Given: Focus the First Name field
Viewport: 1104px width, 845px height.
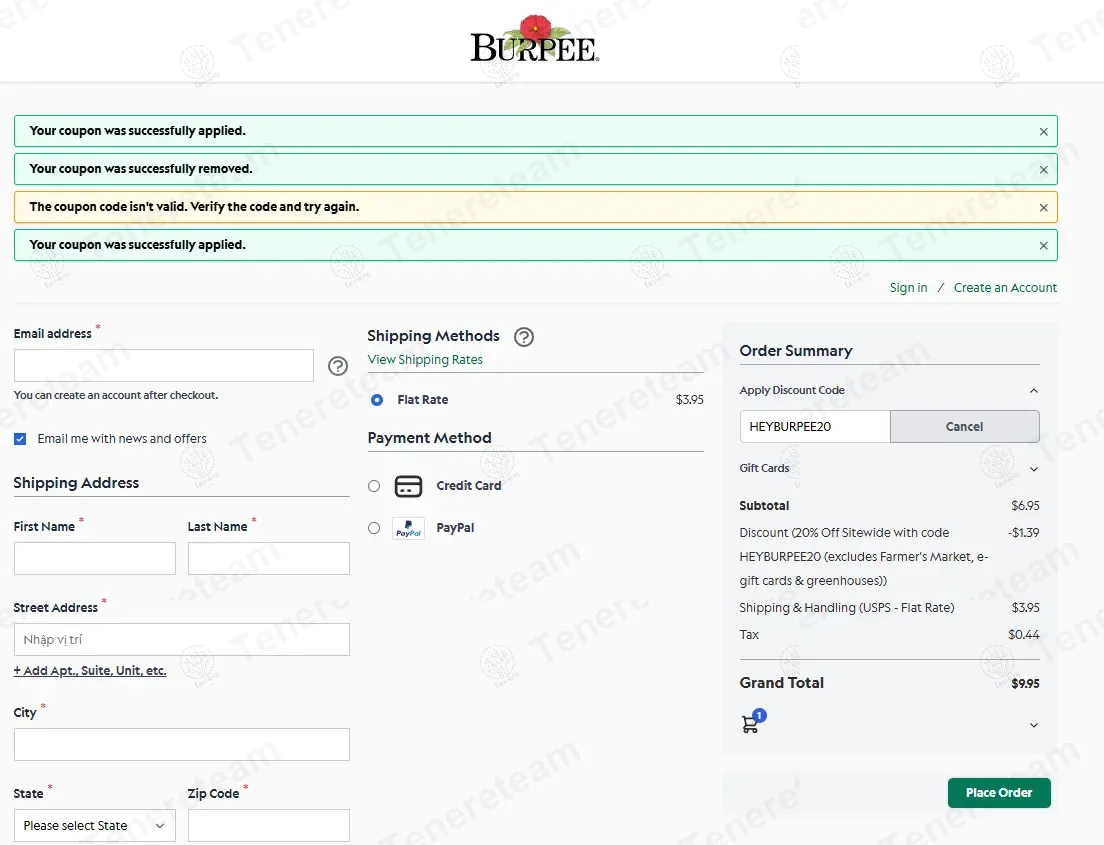Looking at the screenshot, I should 94,558.
